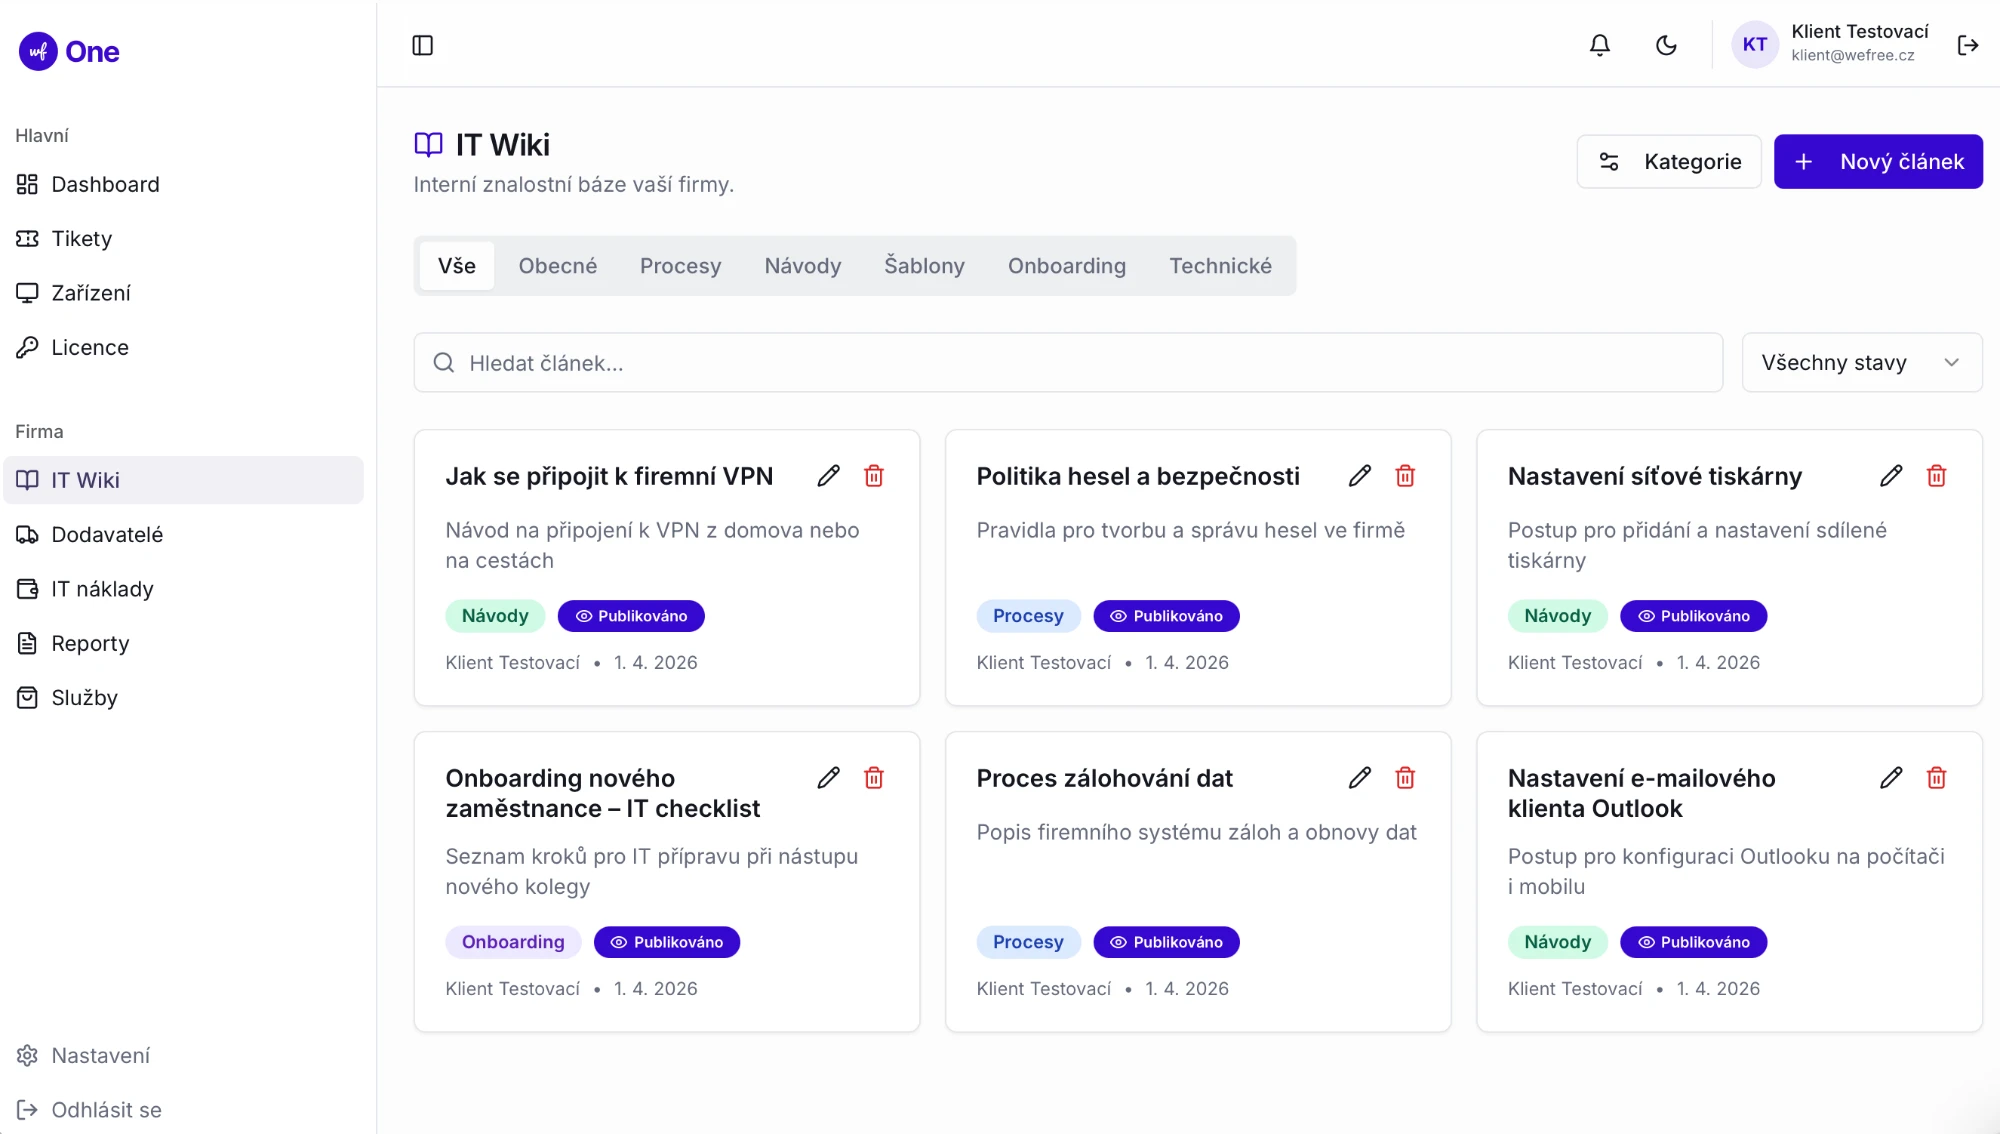Click the 'Publikováno' badge on VPN article

tap(631, 616)
